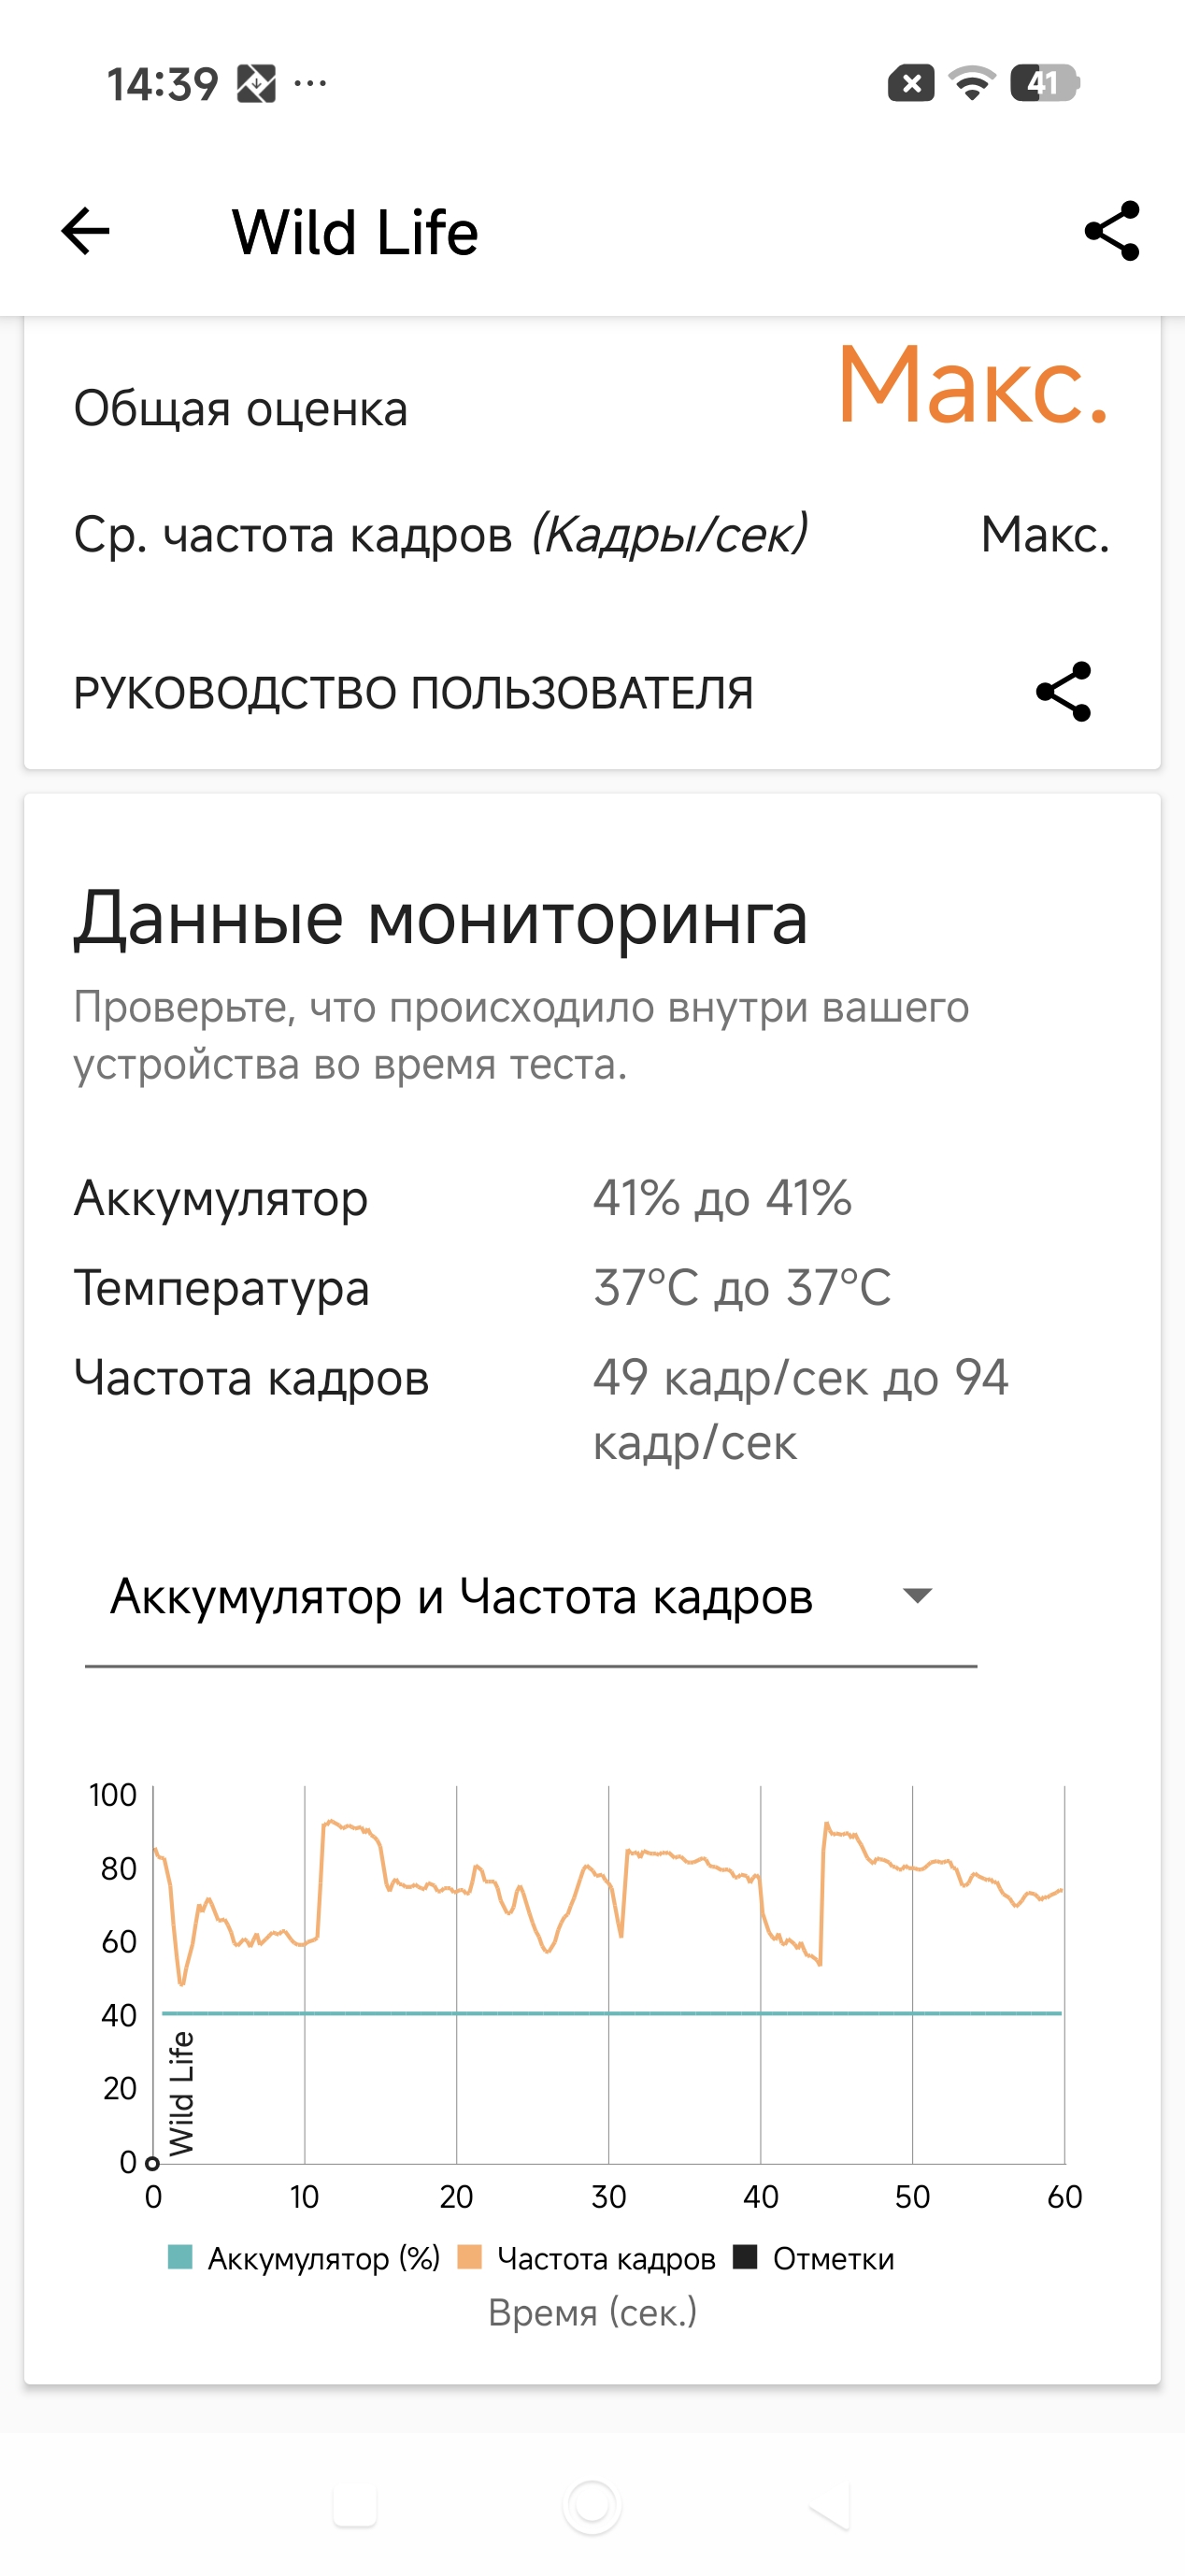This screenshot has width=1185, height=2576.
Task: Tap the orange Макс. overall score
Action: pyautogui.click(x=972, y=385)
